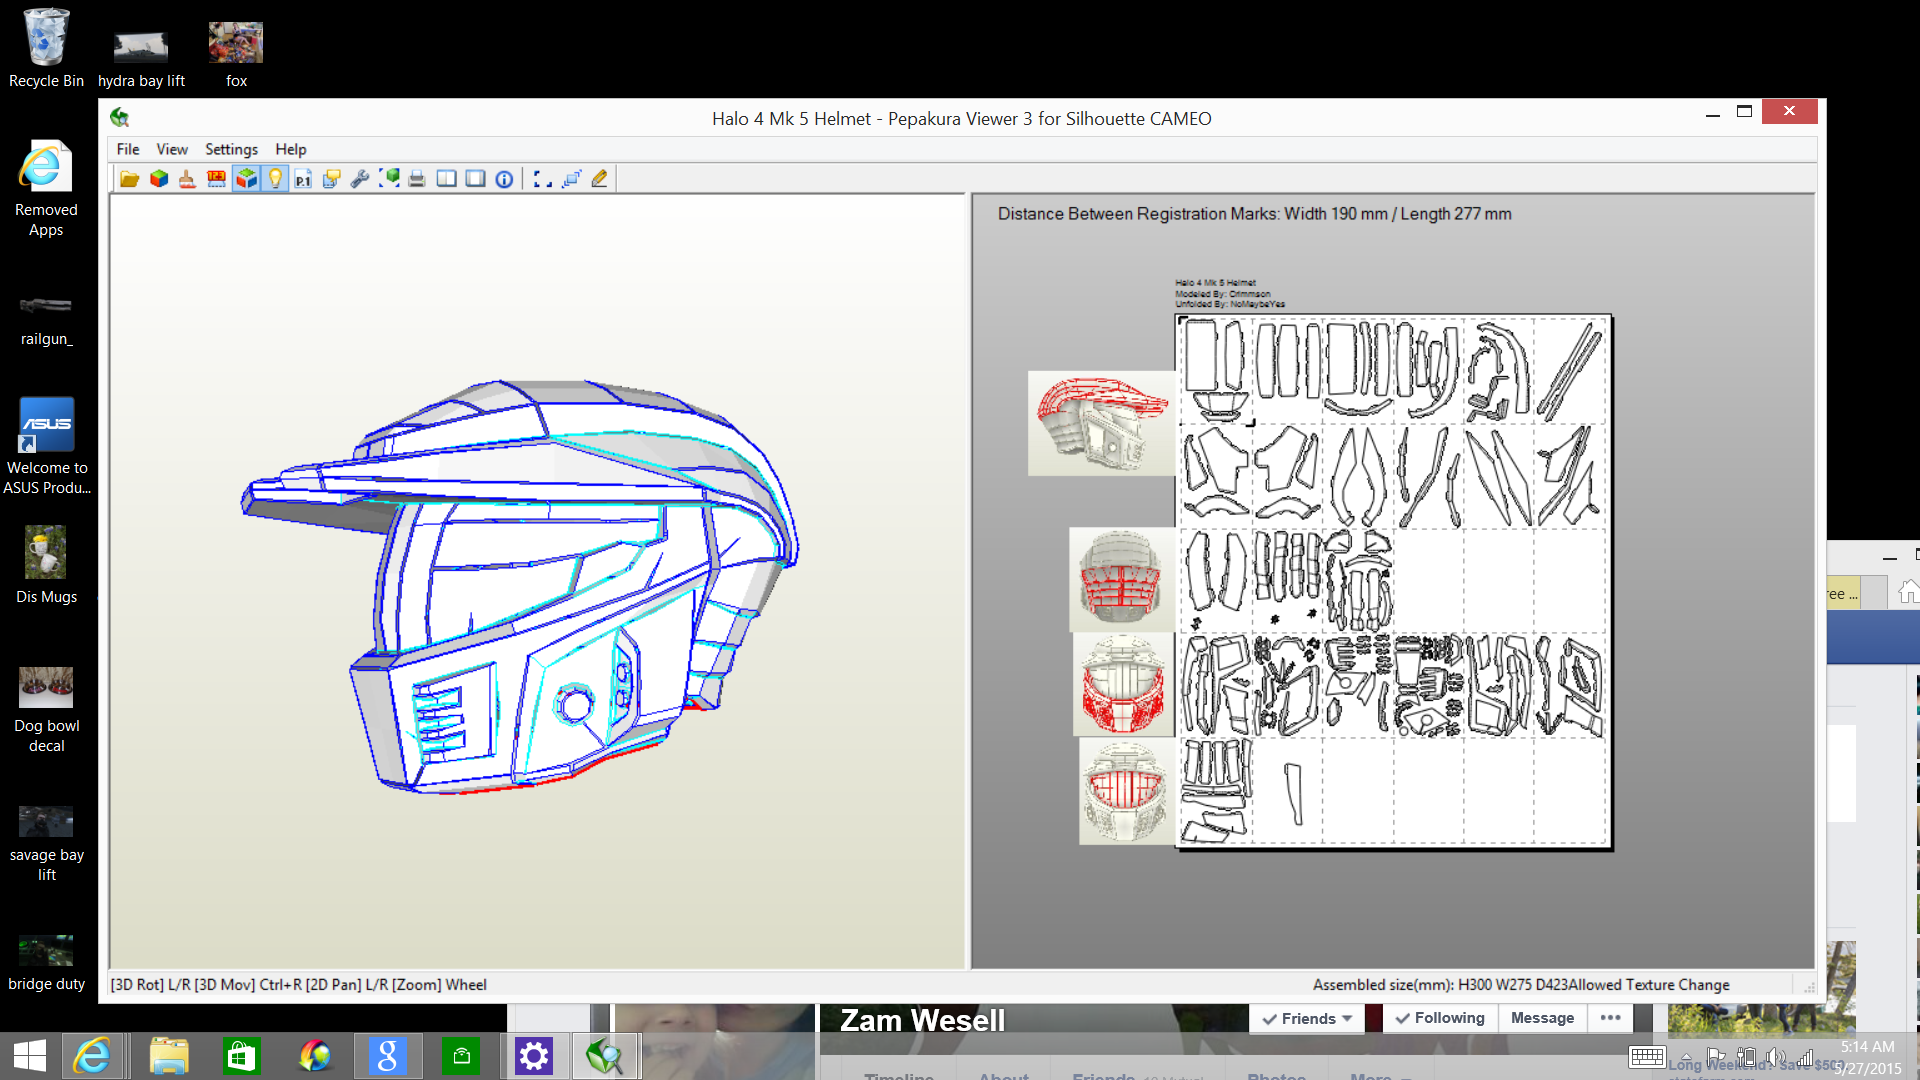Screen dimensions: 1920x1080
Task: Select the Welcome to ASUS Products shortcut
Action: (46, 446)
